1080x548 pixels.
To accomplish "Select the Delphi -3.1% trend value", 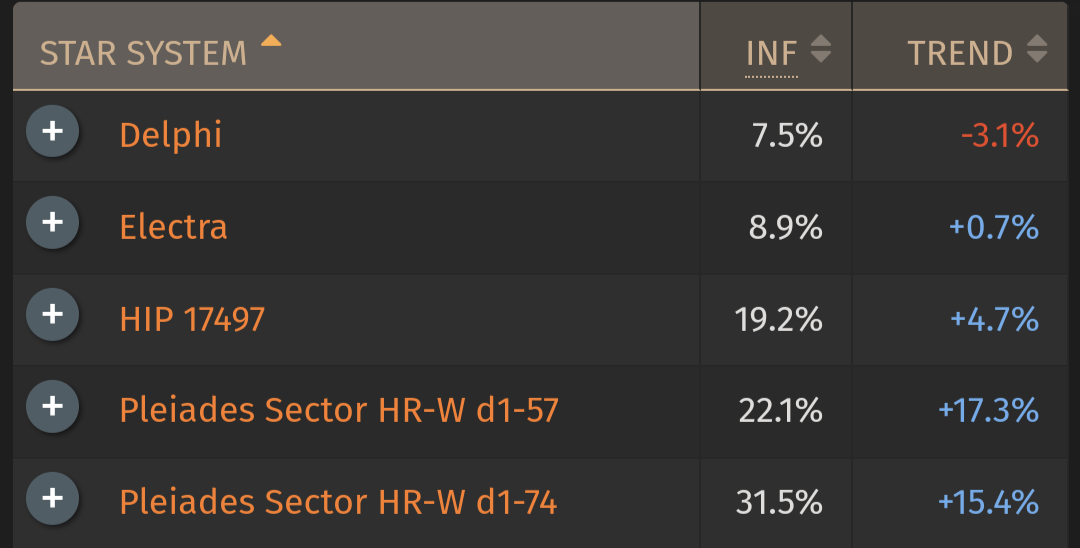I will [1000, 136].
